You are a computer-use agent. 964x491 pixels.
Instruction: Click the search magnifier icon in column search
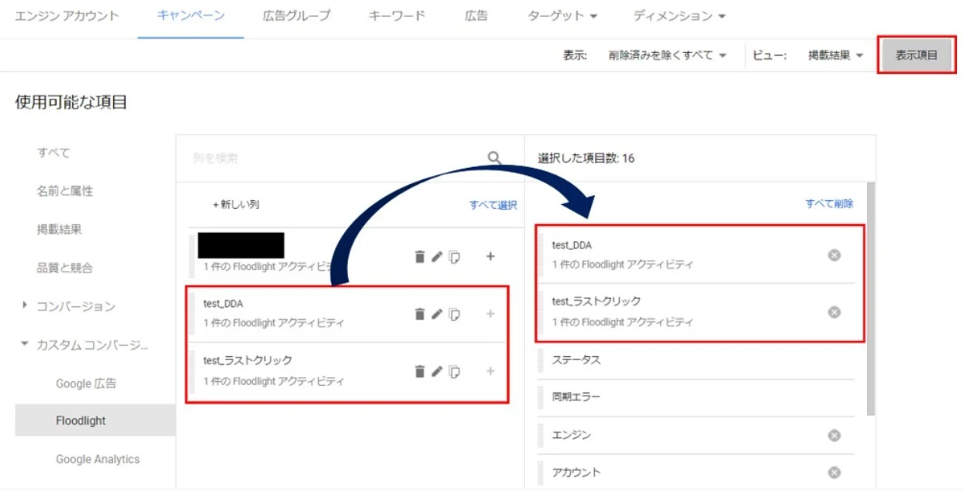pos(494,158)
